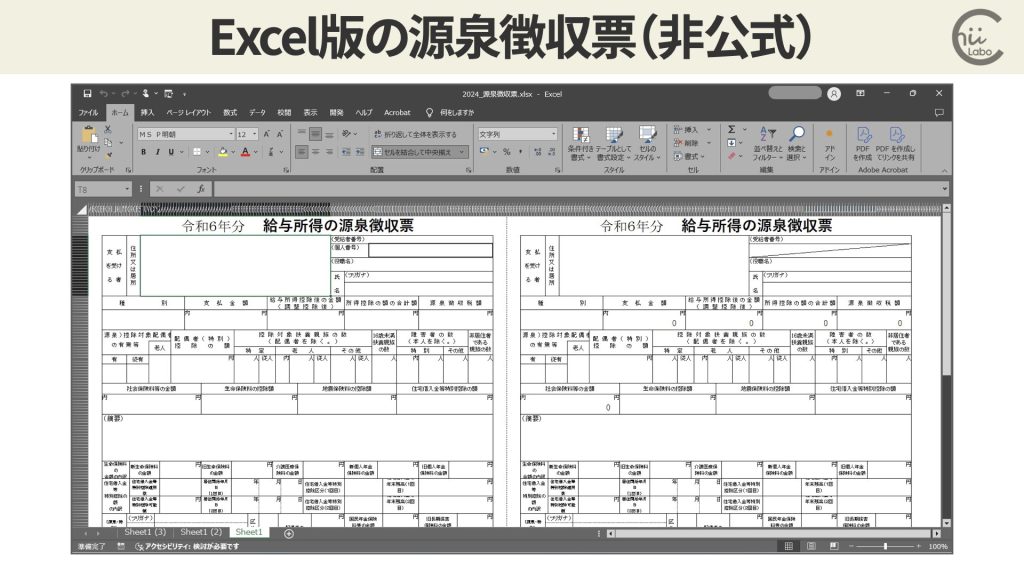Expand the formula bar
Image resolution: width=1024 pixels, height=576 pixels.
(944, 189)
